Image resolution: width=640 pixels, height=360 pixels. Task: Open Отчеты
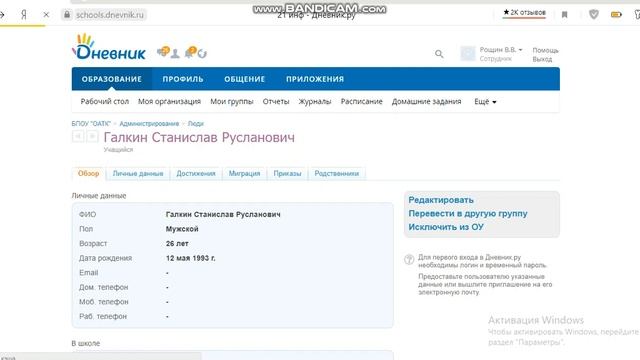pyautogui.click(x=276, y=102)
